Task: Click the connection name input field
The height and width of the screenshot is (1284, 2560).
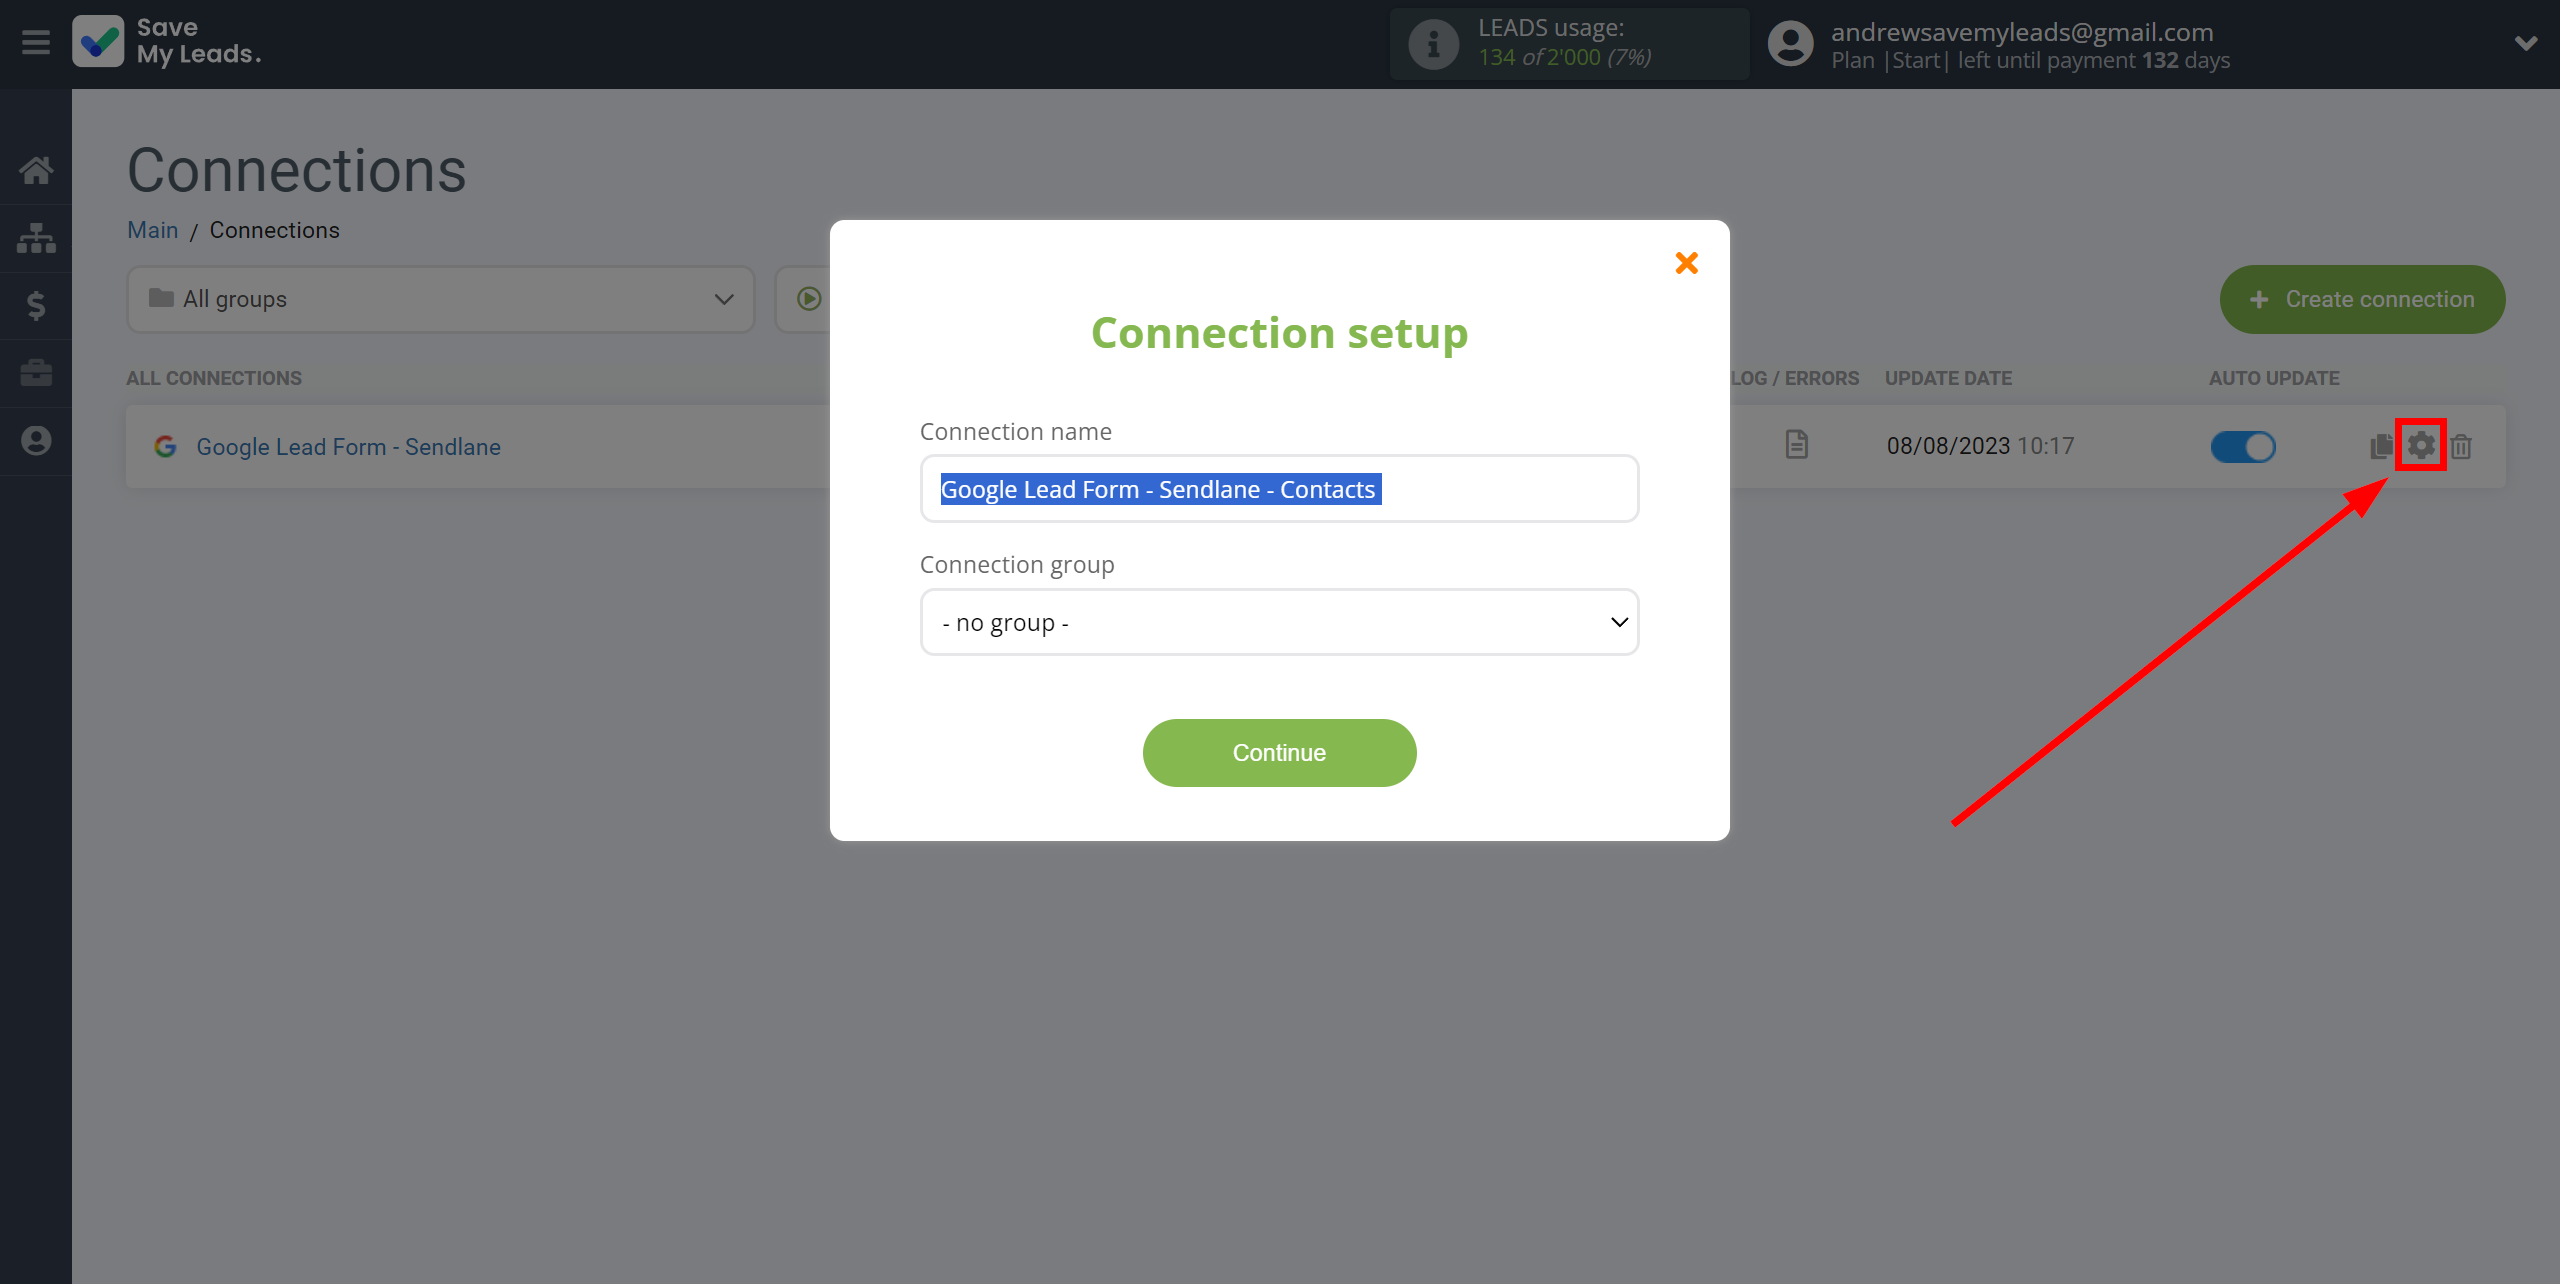Action: coord(1278,488)
